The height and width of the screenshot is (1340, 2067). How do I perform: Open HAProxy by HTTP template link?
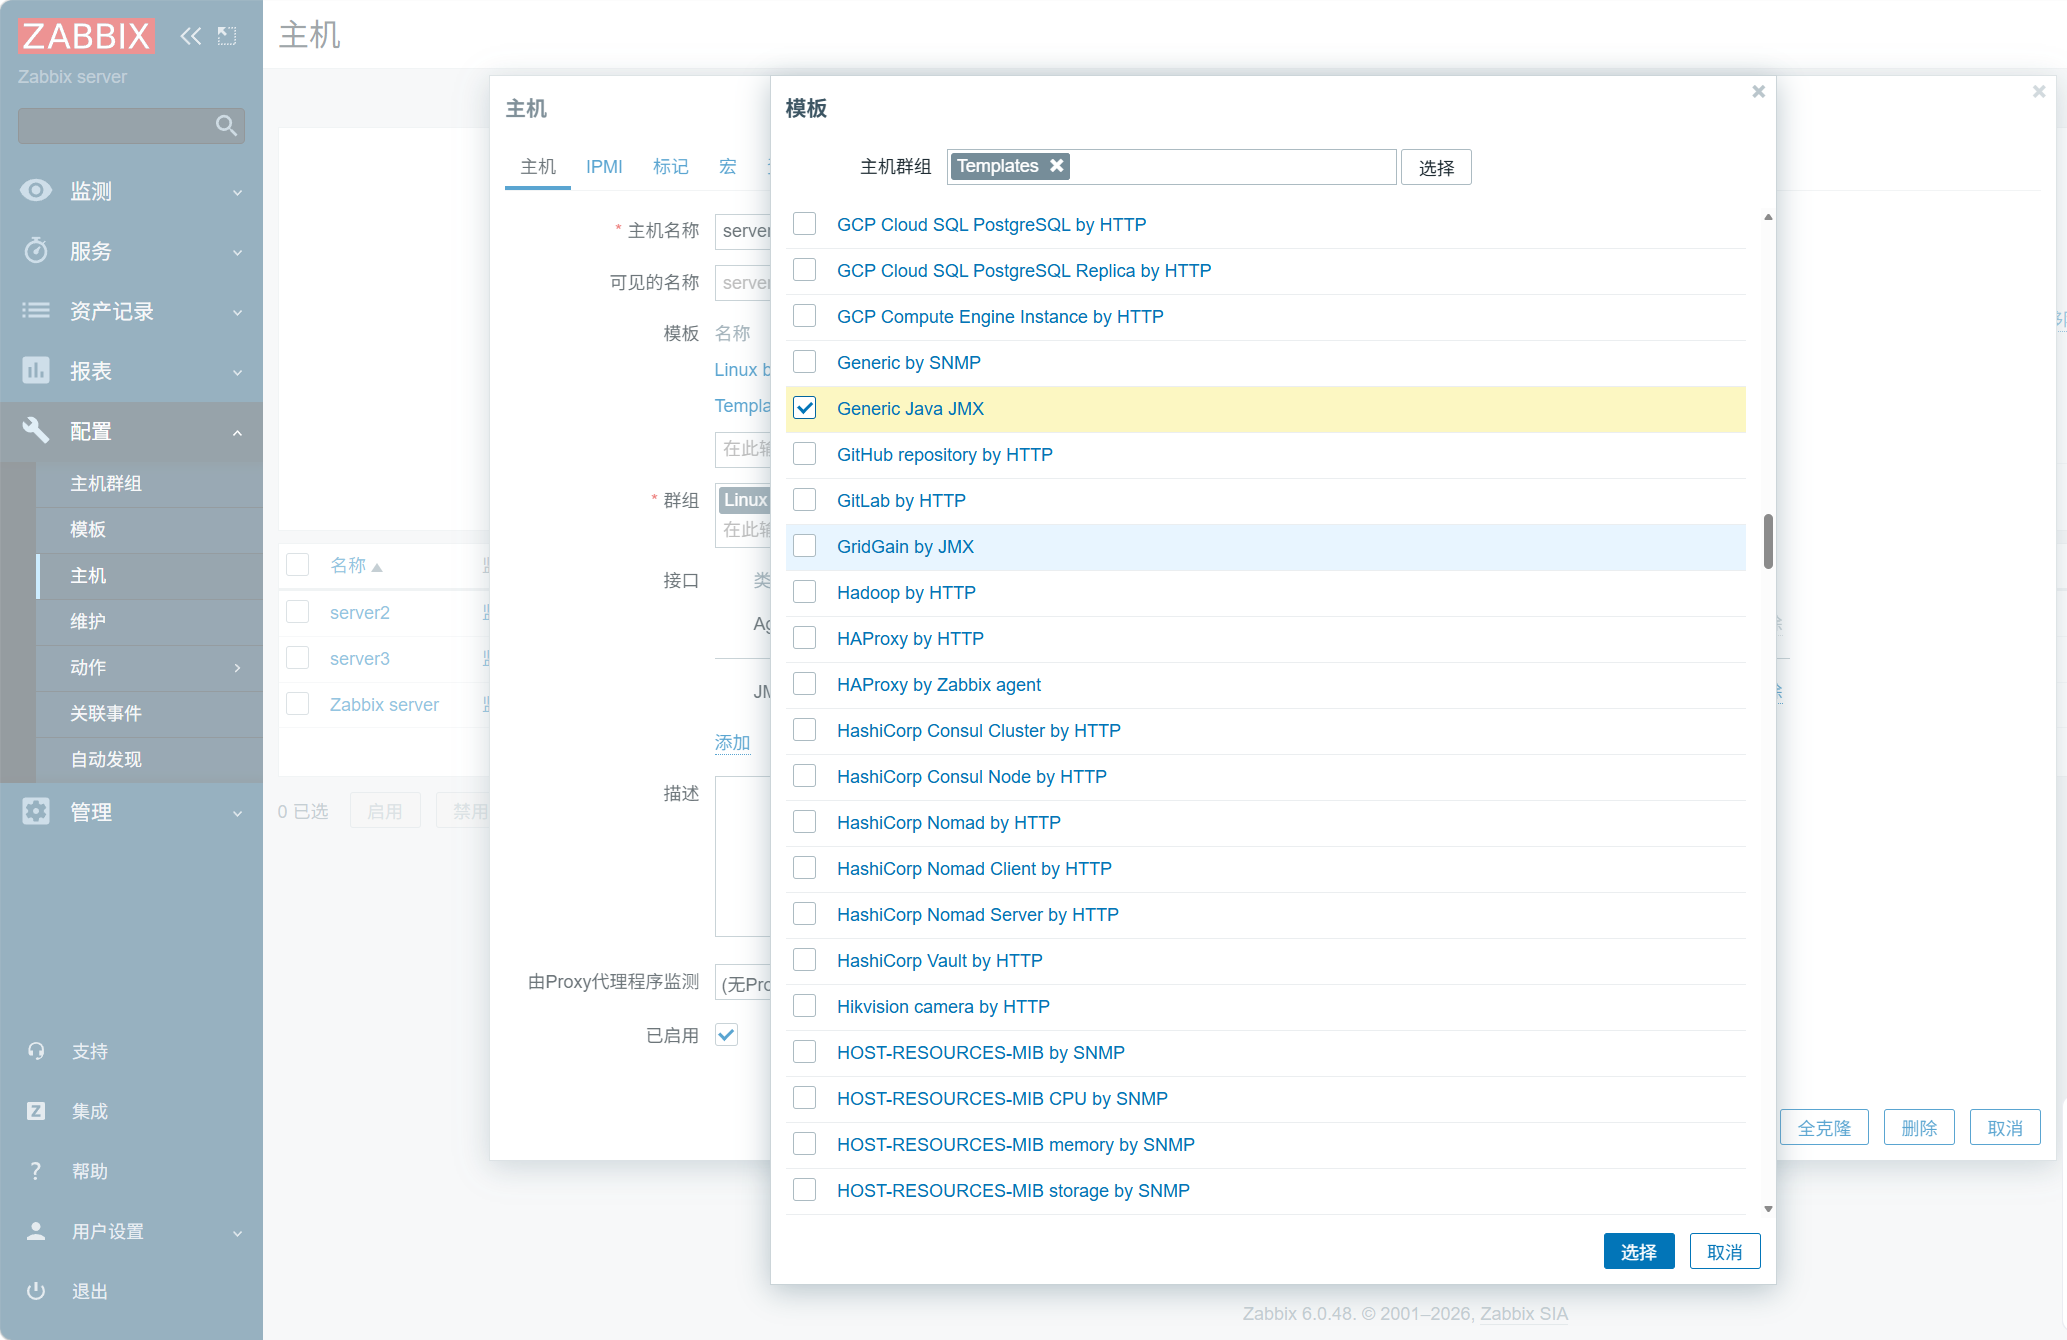pos(910,638)
